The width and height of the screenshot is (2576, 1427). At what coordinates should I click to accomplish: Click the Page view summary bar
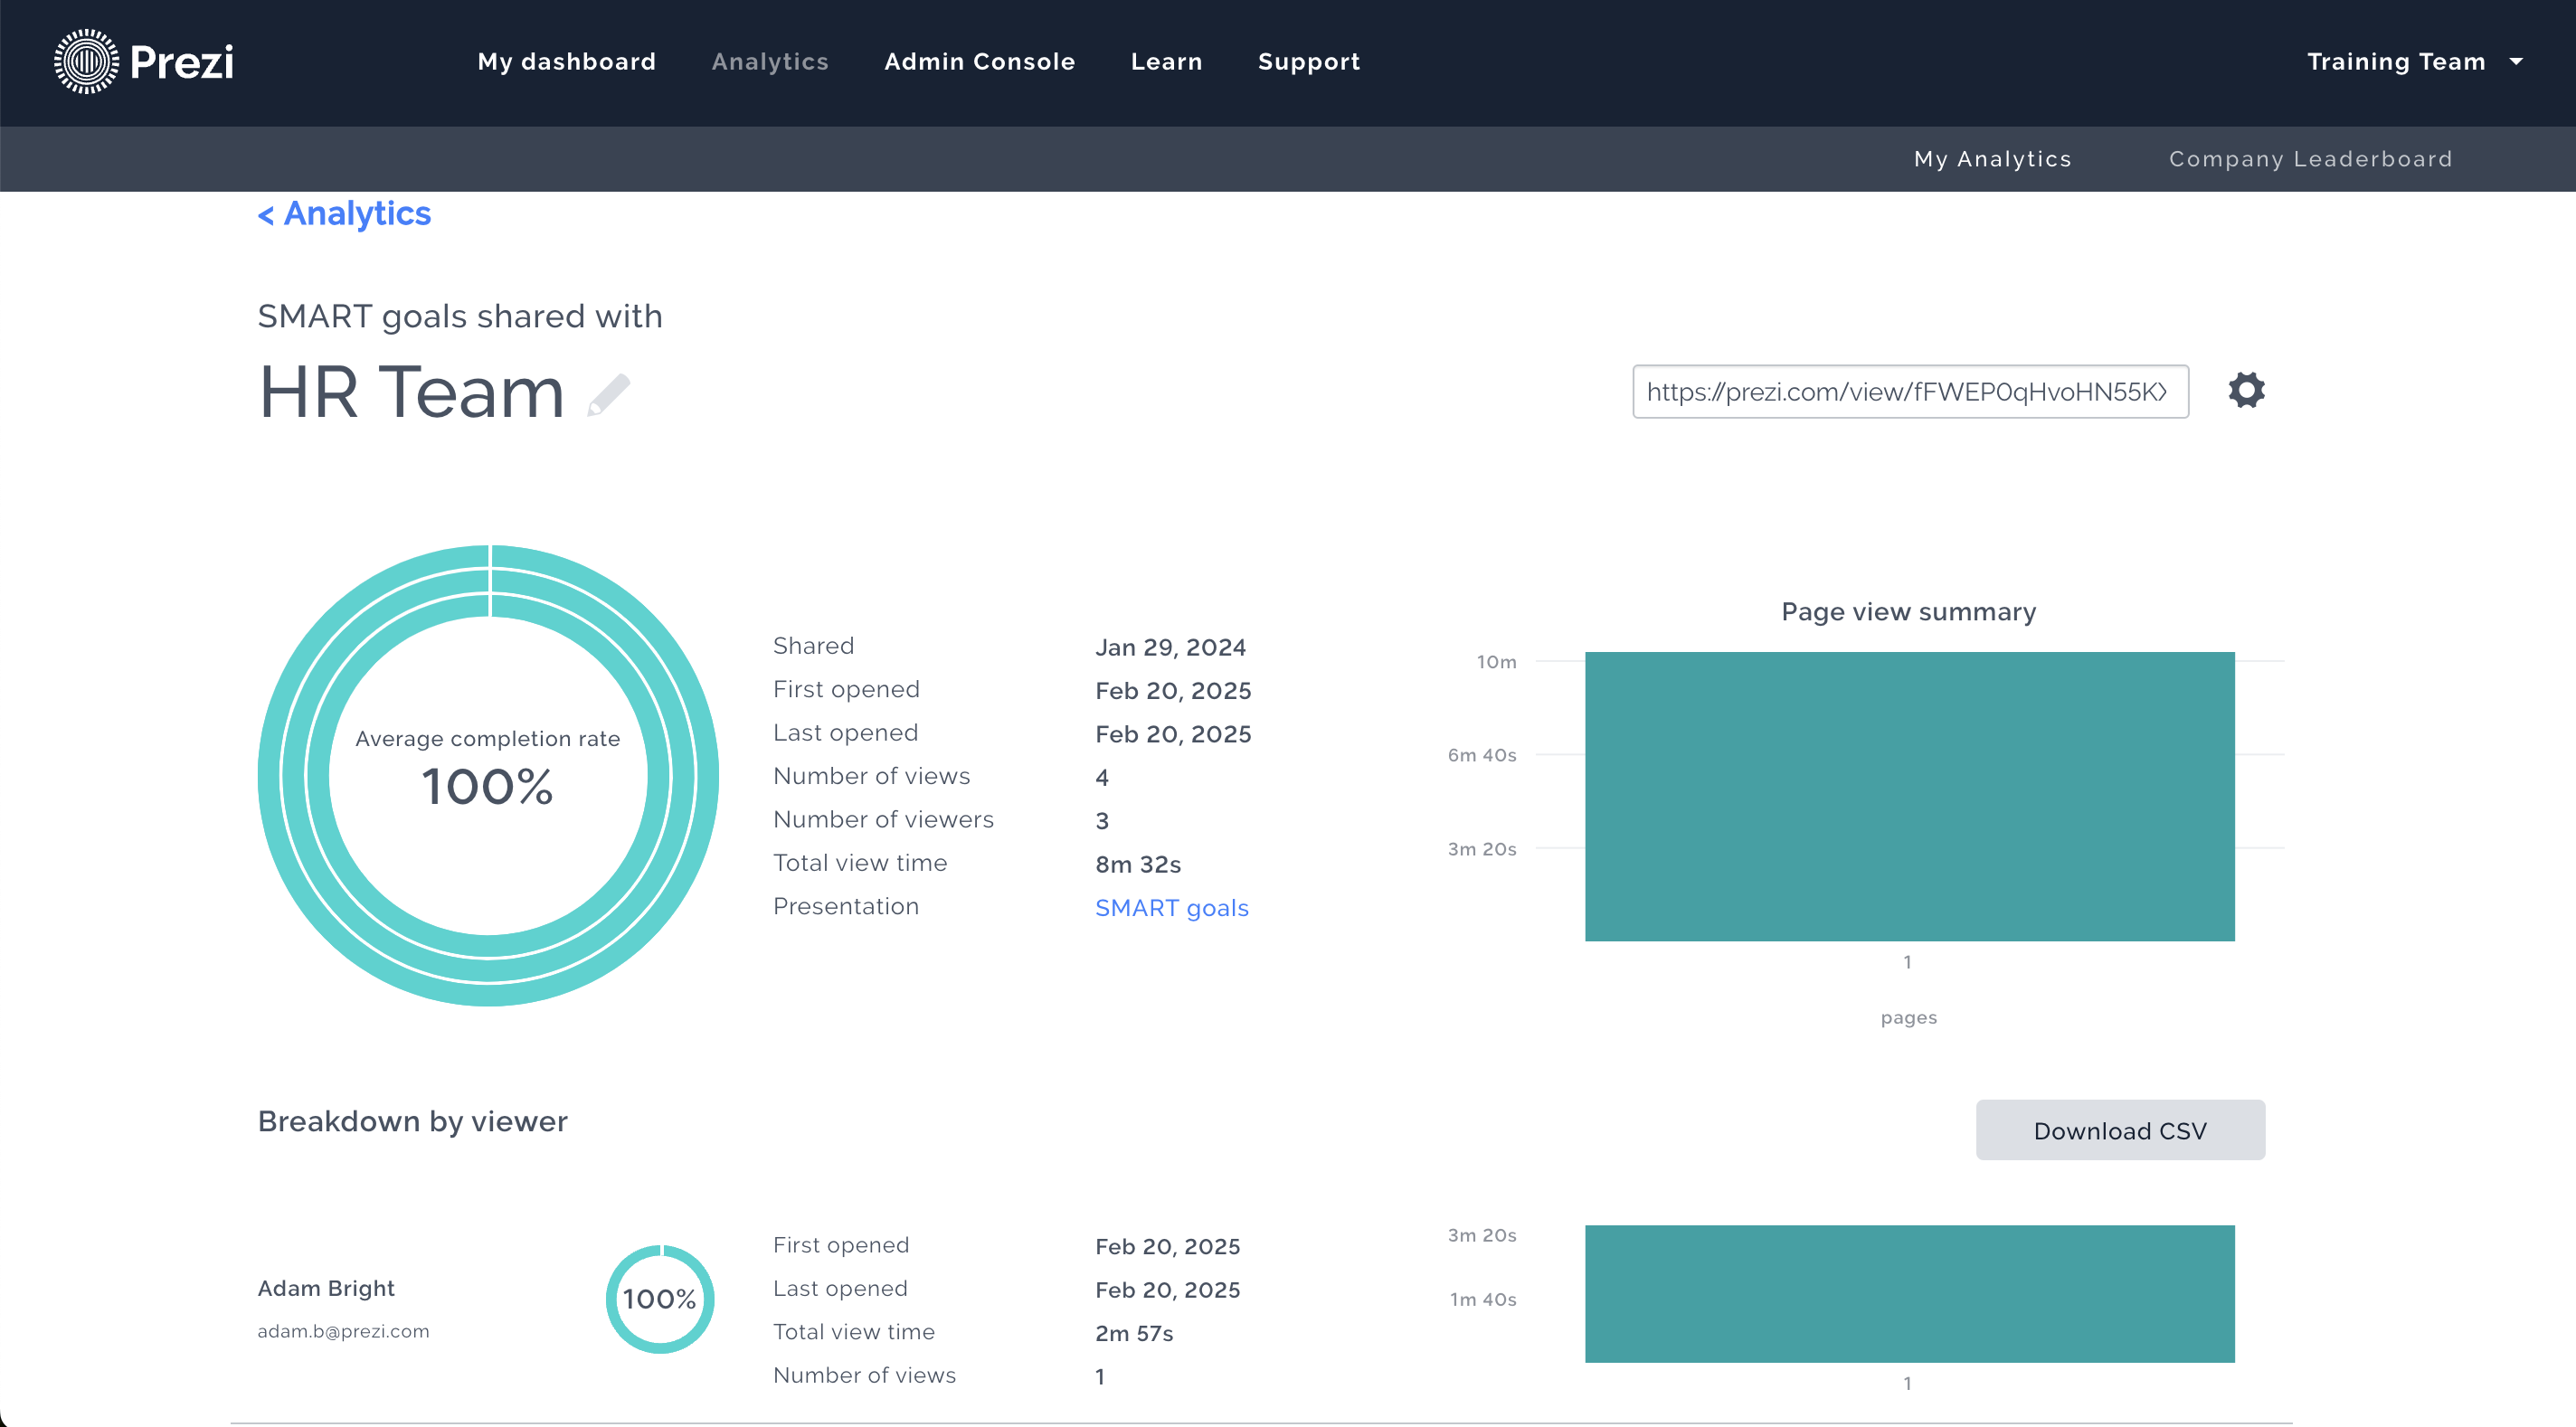click(1908, 796)
